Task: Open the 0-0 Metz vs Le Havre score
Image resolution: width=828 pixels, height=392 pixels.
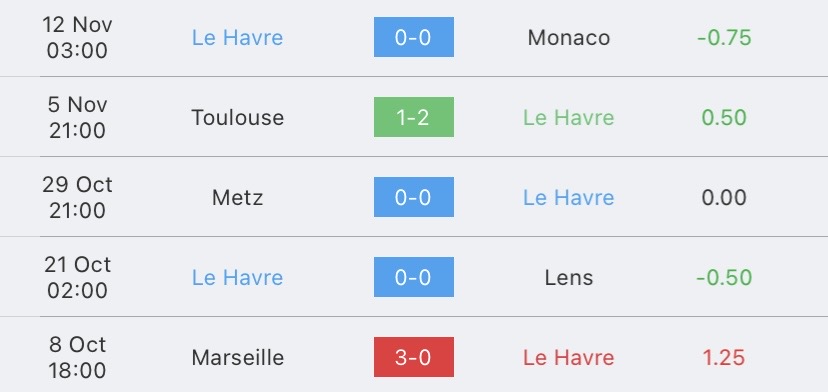Action: pos(413,197)
